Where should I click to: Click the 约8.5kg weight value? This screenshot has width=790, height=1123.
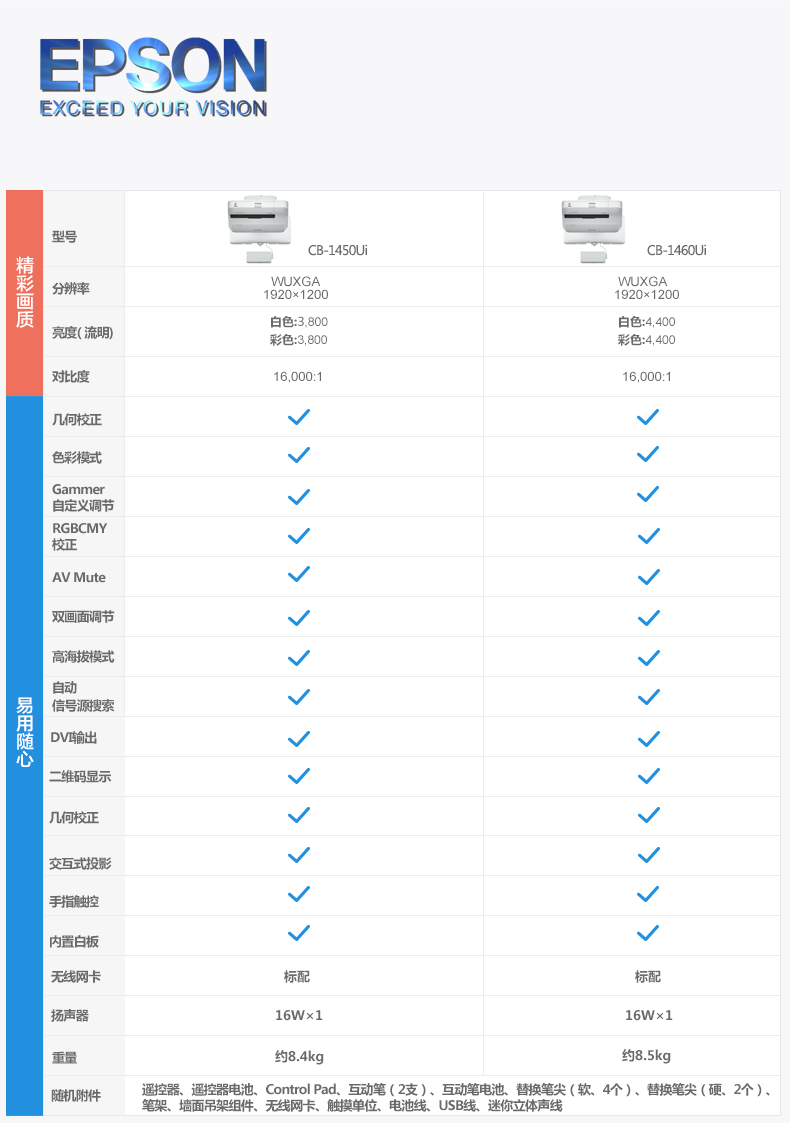pyautogui.click(x=646, y=1056)
